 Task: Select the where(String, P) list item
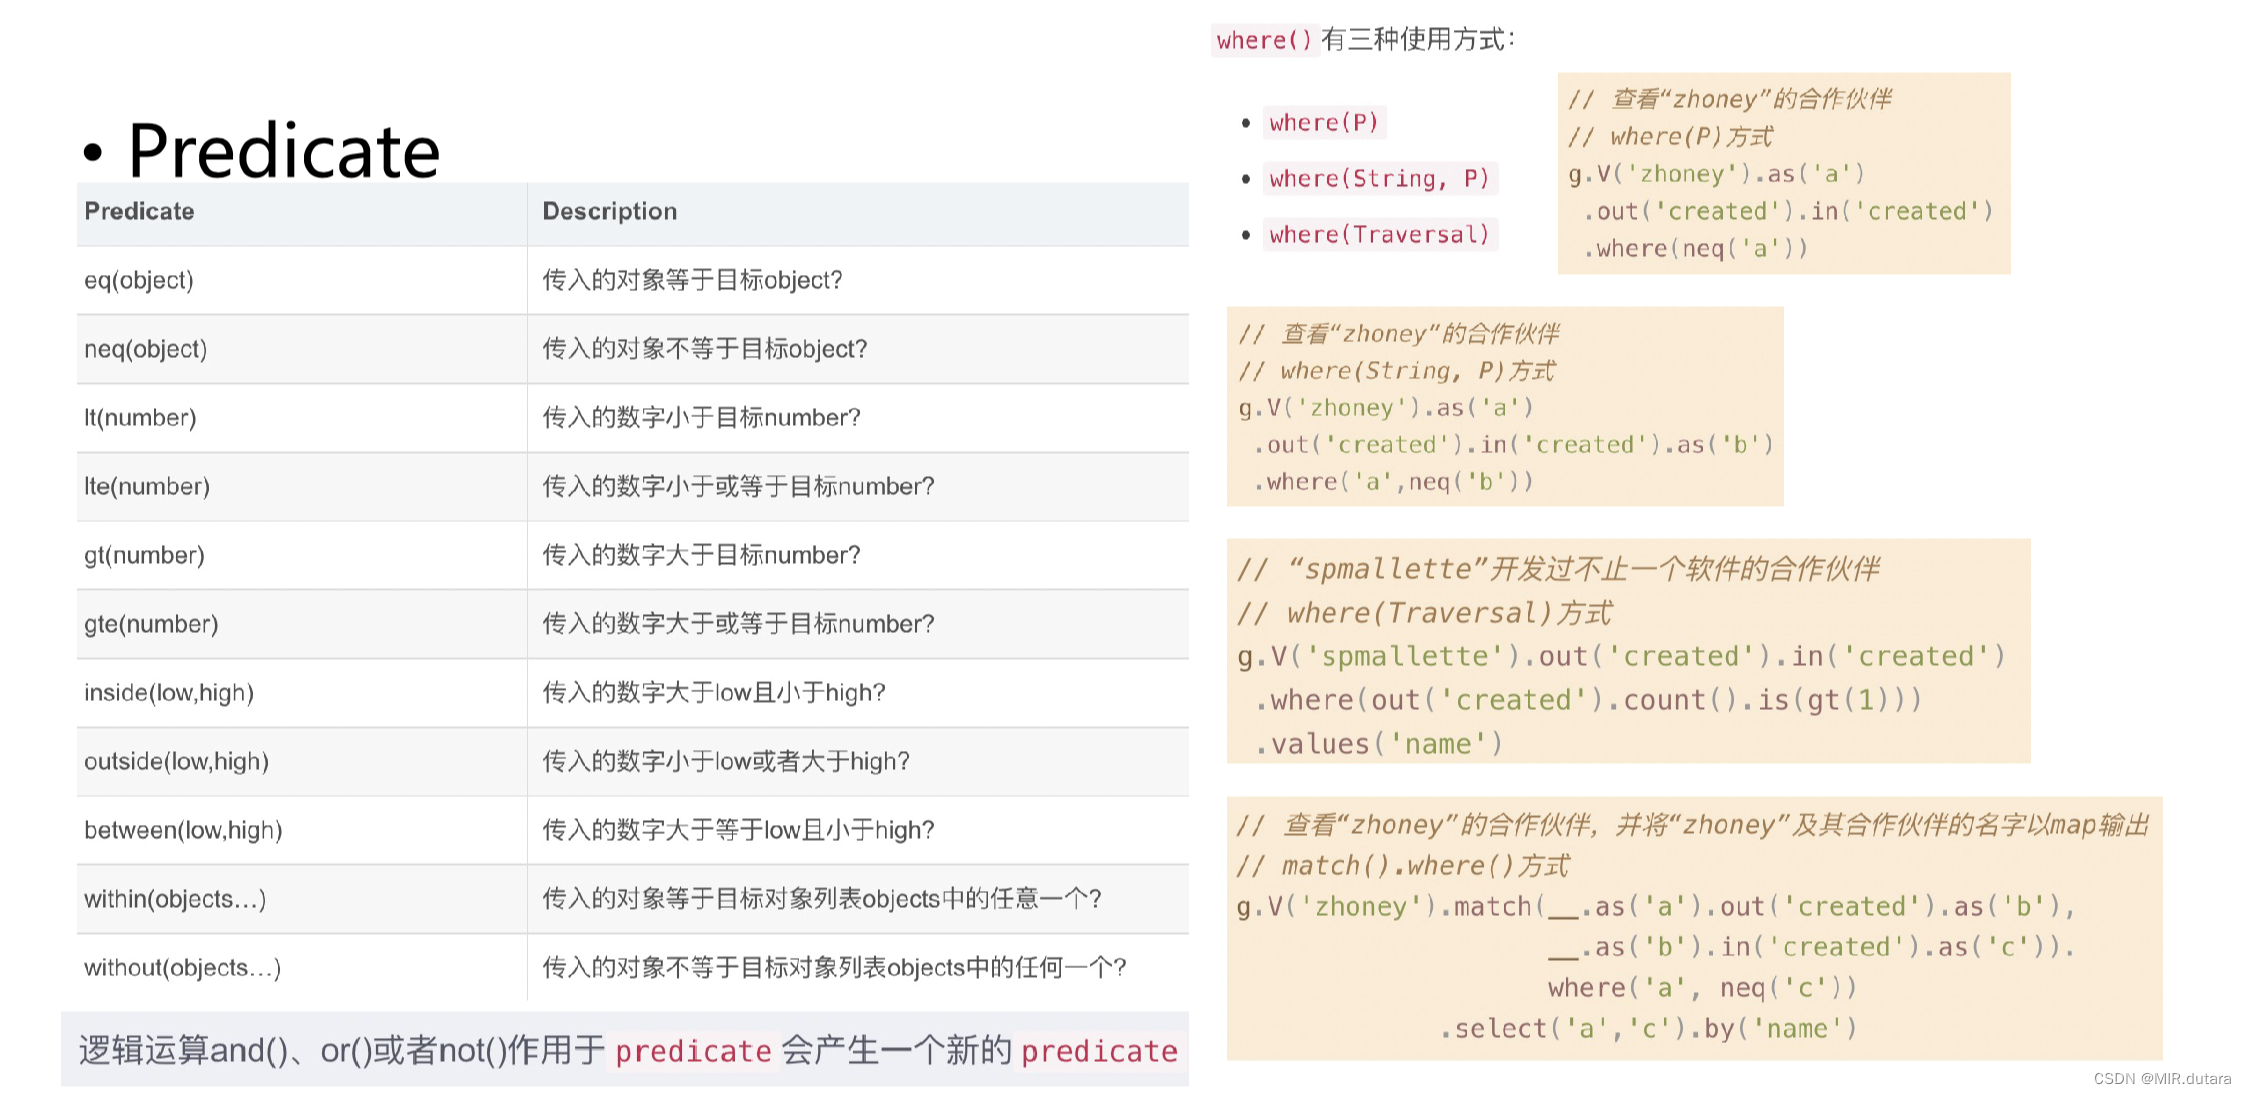point(1379,178)
